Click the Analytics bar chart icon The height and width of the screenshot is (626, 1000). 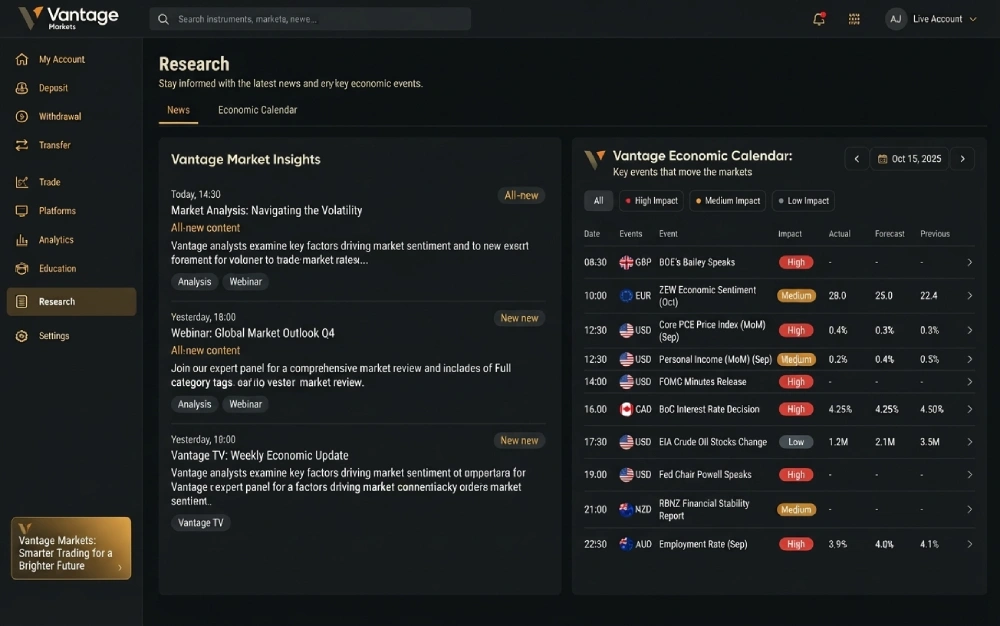tap(22, 240)
